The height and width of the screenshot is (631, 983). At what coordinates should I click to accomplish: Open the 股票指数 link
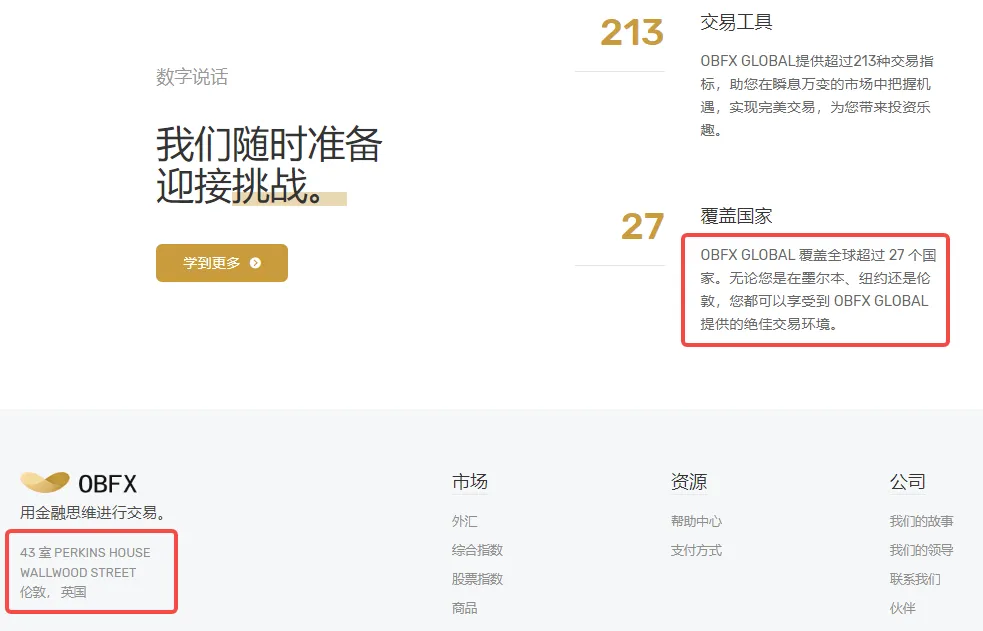477,579
